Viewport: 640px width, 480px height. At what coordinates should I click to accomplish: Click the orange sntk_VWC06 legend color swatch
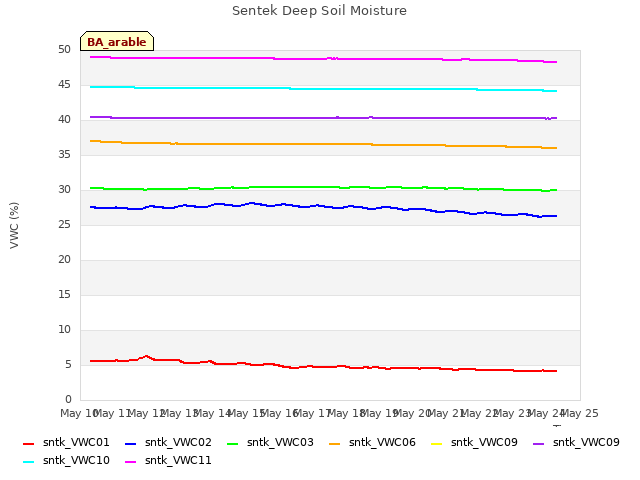pos(335,444)
